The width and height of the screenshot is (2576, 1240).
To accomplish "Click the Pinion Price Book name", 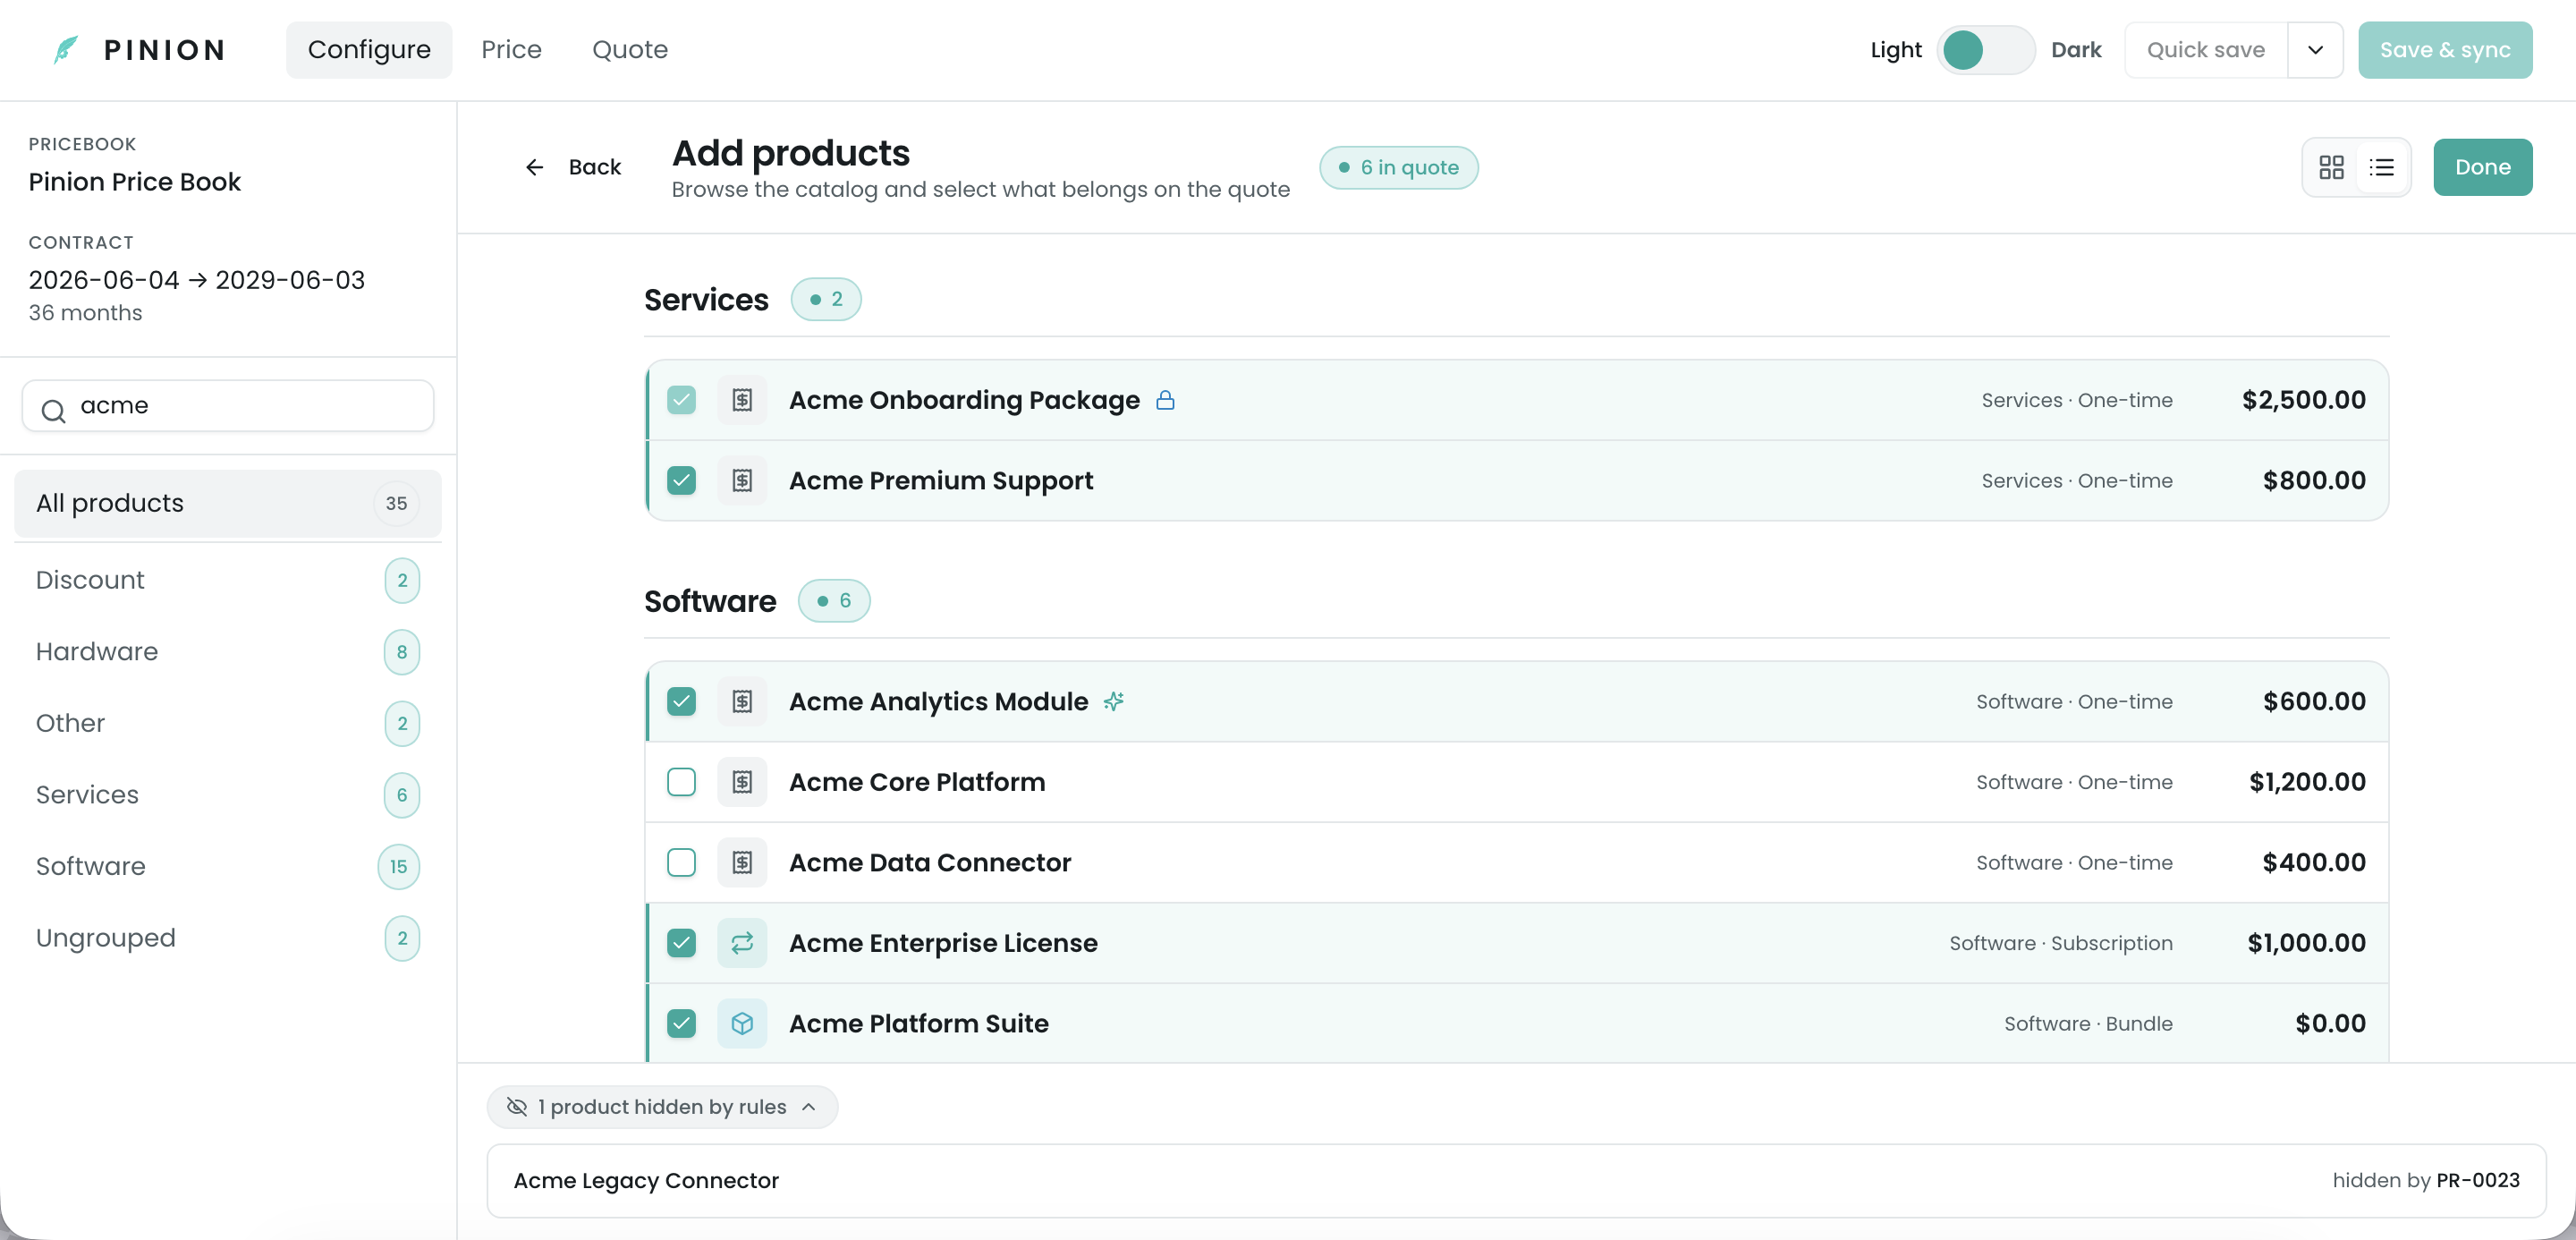I will (x=135, y=182).
